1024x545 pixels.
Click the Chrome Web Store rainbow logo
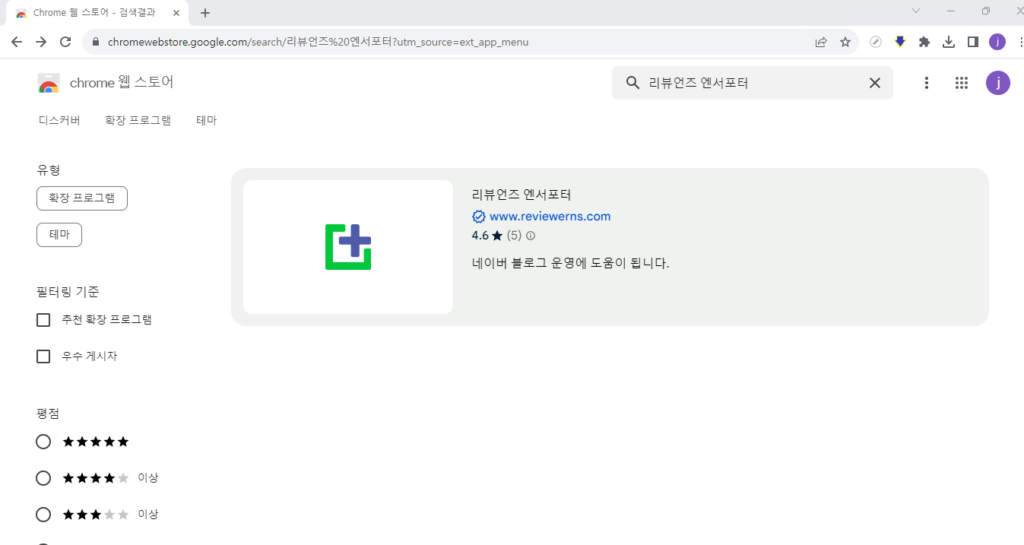point(48,83)
